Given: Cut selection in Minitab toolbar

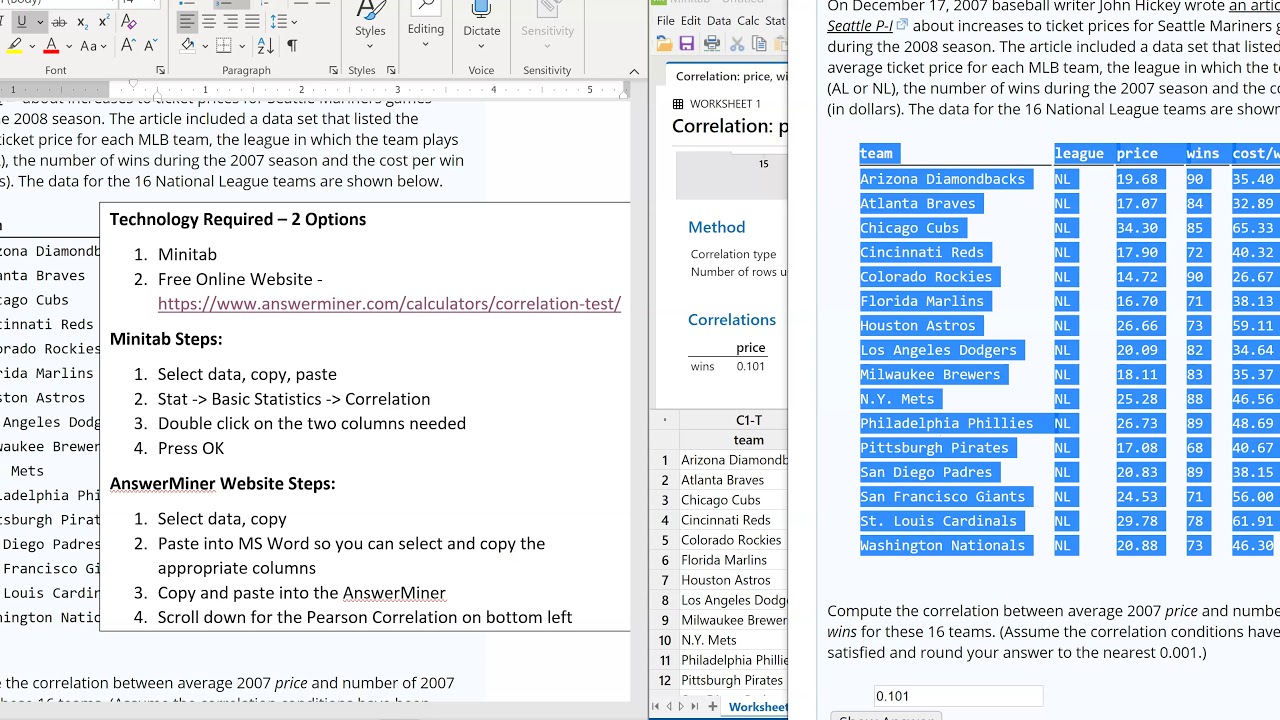Looking at the screenshot, I should [737, 43].
